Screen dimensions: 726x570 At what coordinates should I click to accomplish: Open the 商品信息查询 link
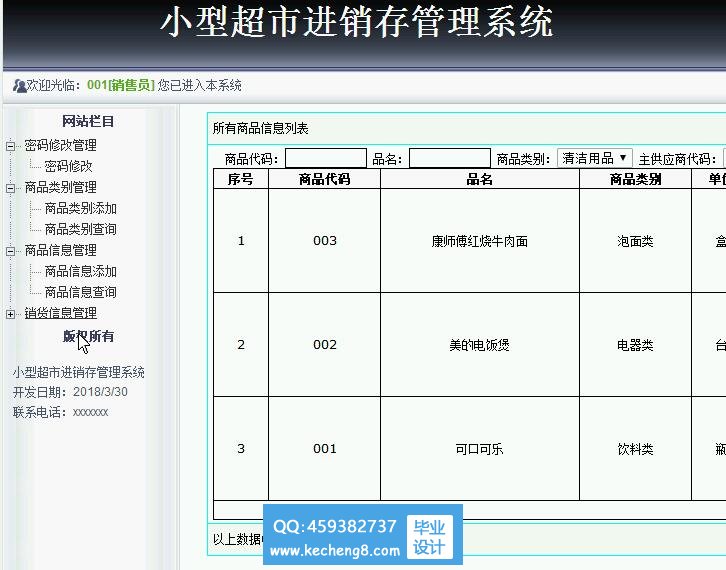tap(81, 292)
